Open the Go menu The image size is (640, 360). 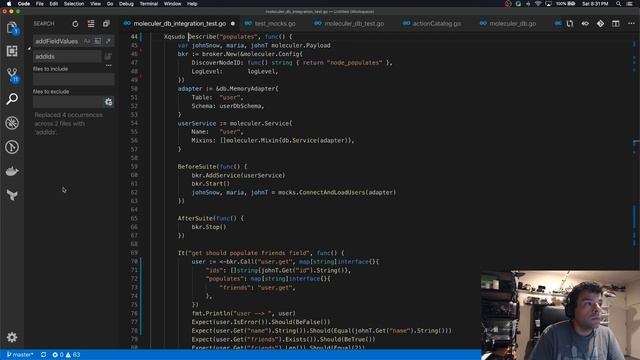click(x=110, y=4)
